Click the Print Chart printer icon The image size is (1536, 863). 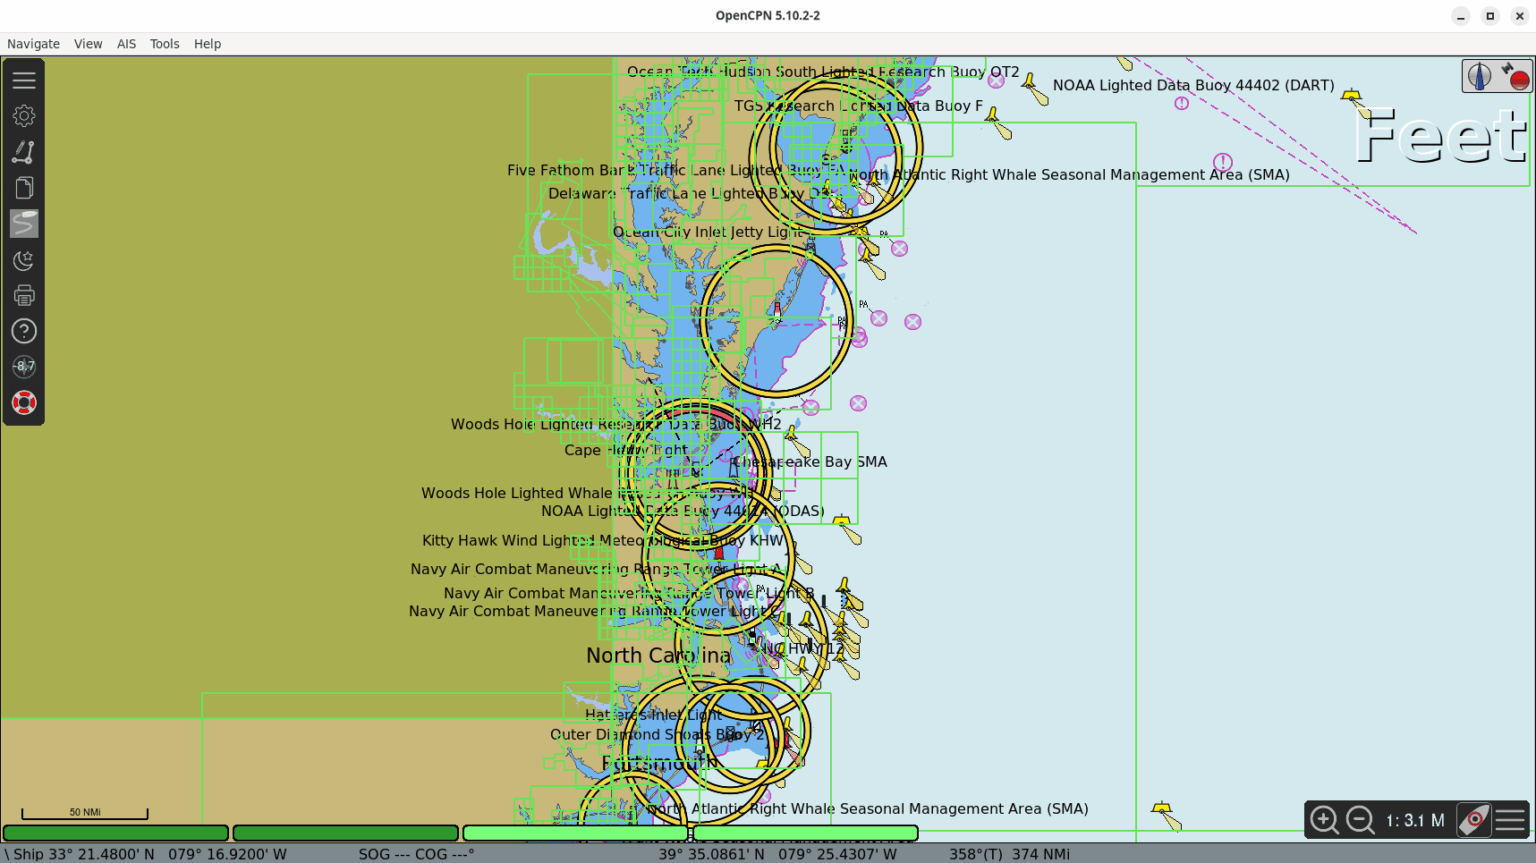tap(24, 295)
